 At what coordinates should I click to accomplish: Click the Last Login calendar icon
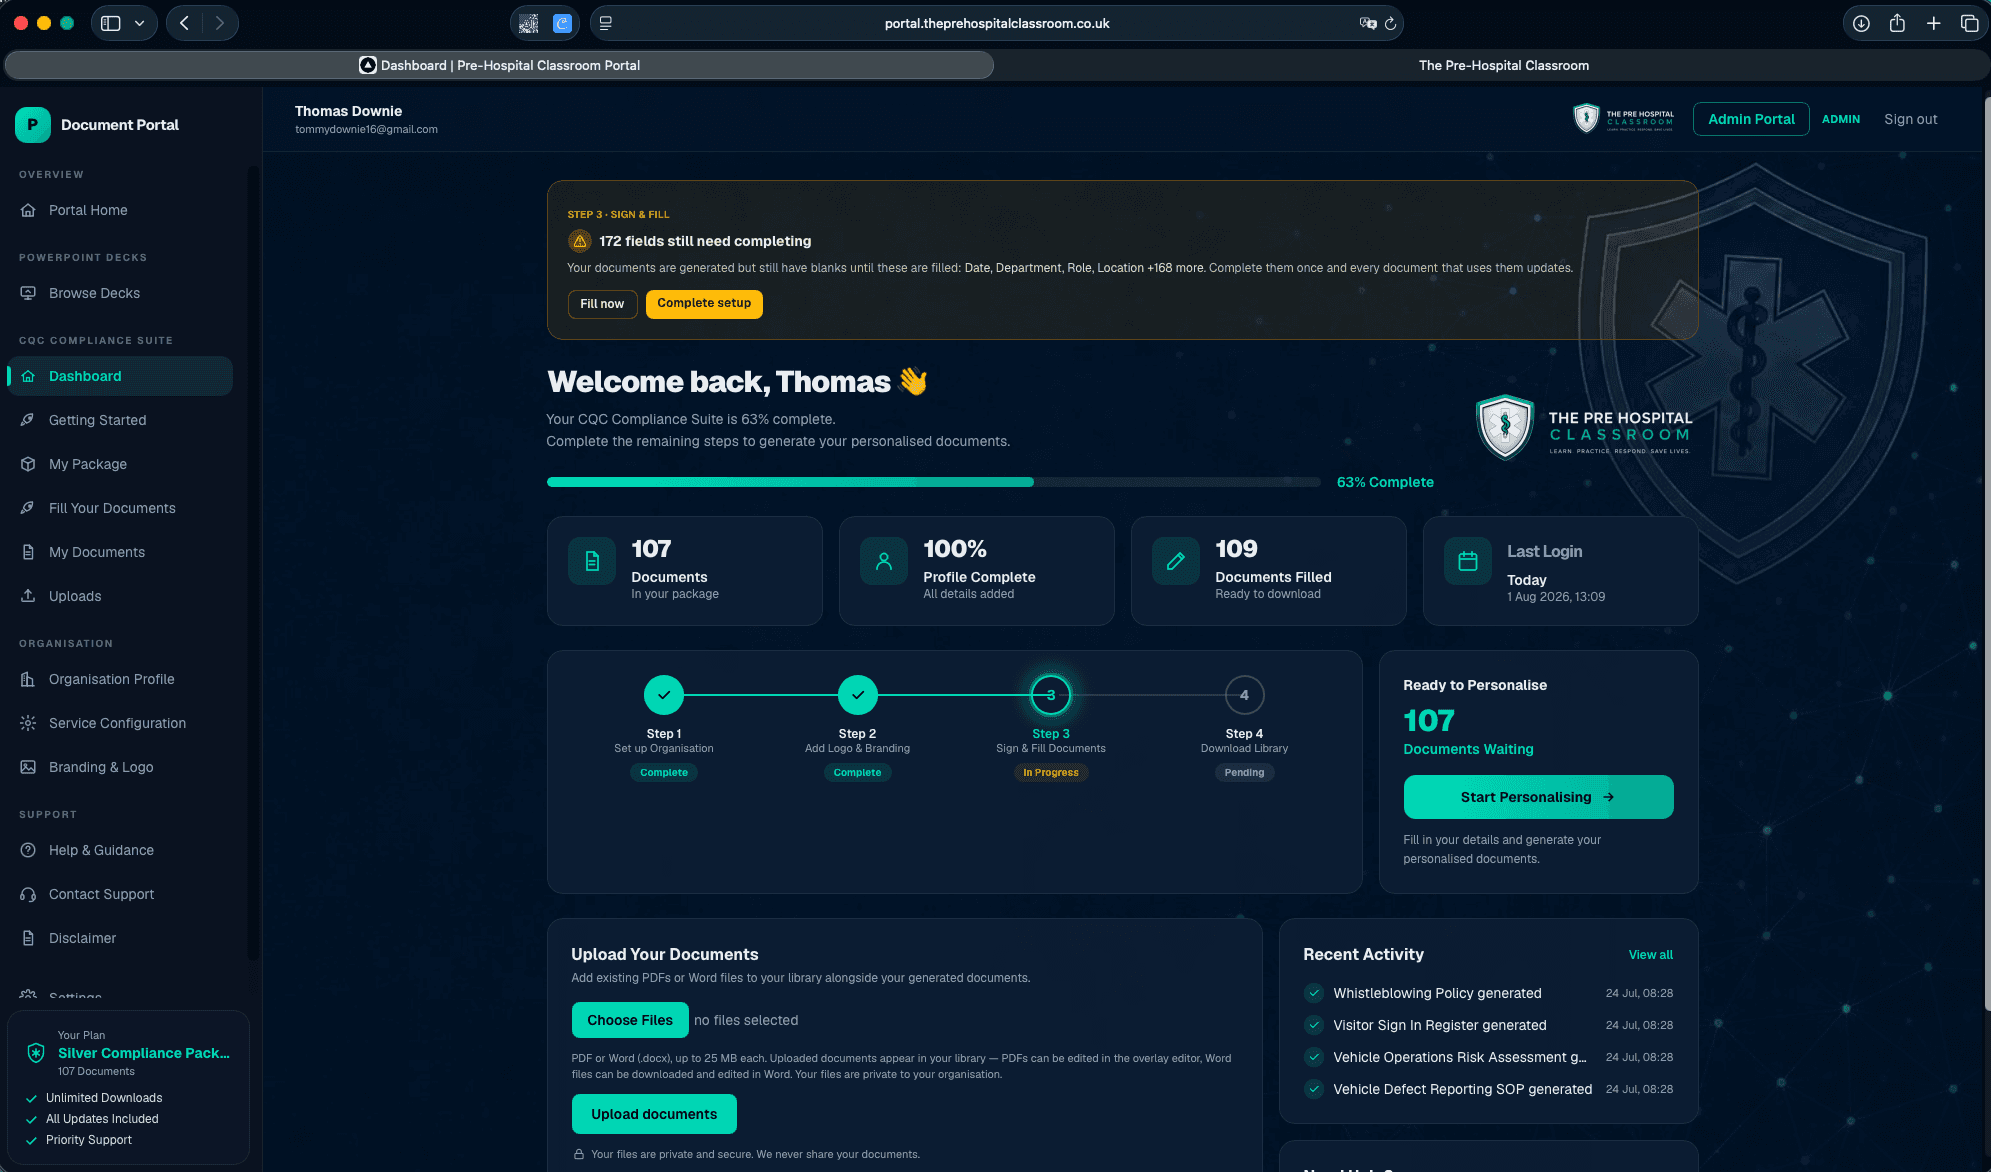tap(1468, 561)
